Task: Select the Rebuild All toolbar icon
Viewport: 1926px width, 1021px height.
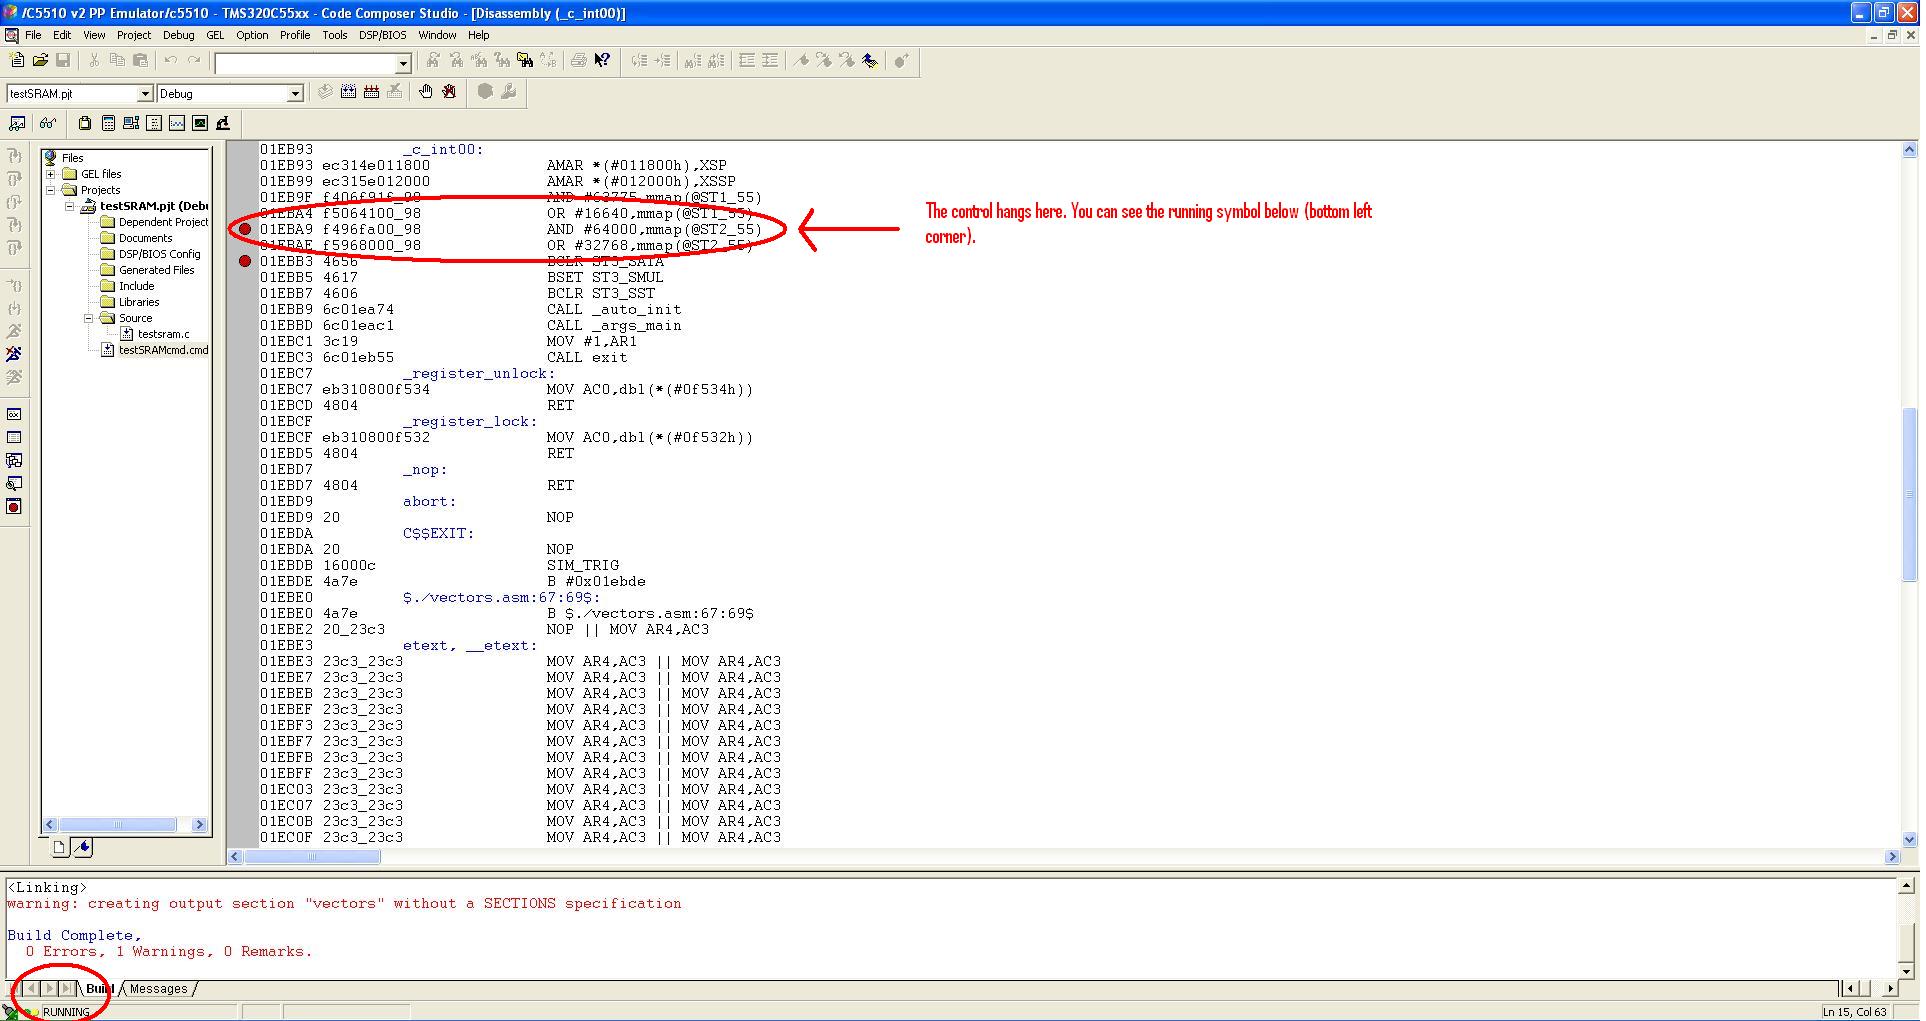Action: point(371,92)
